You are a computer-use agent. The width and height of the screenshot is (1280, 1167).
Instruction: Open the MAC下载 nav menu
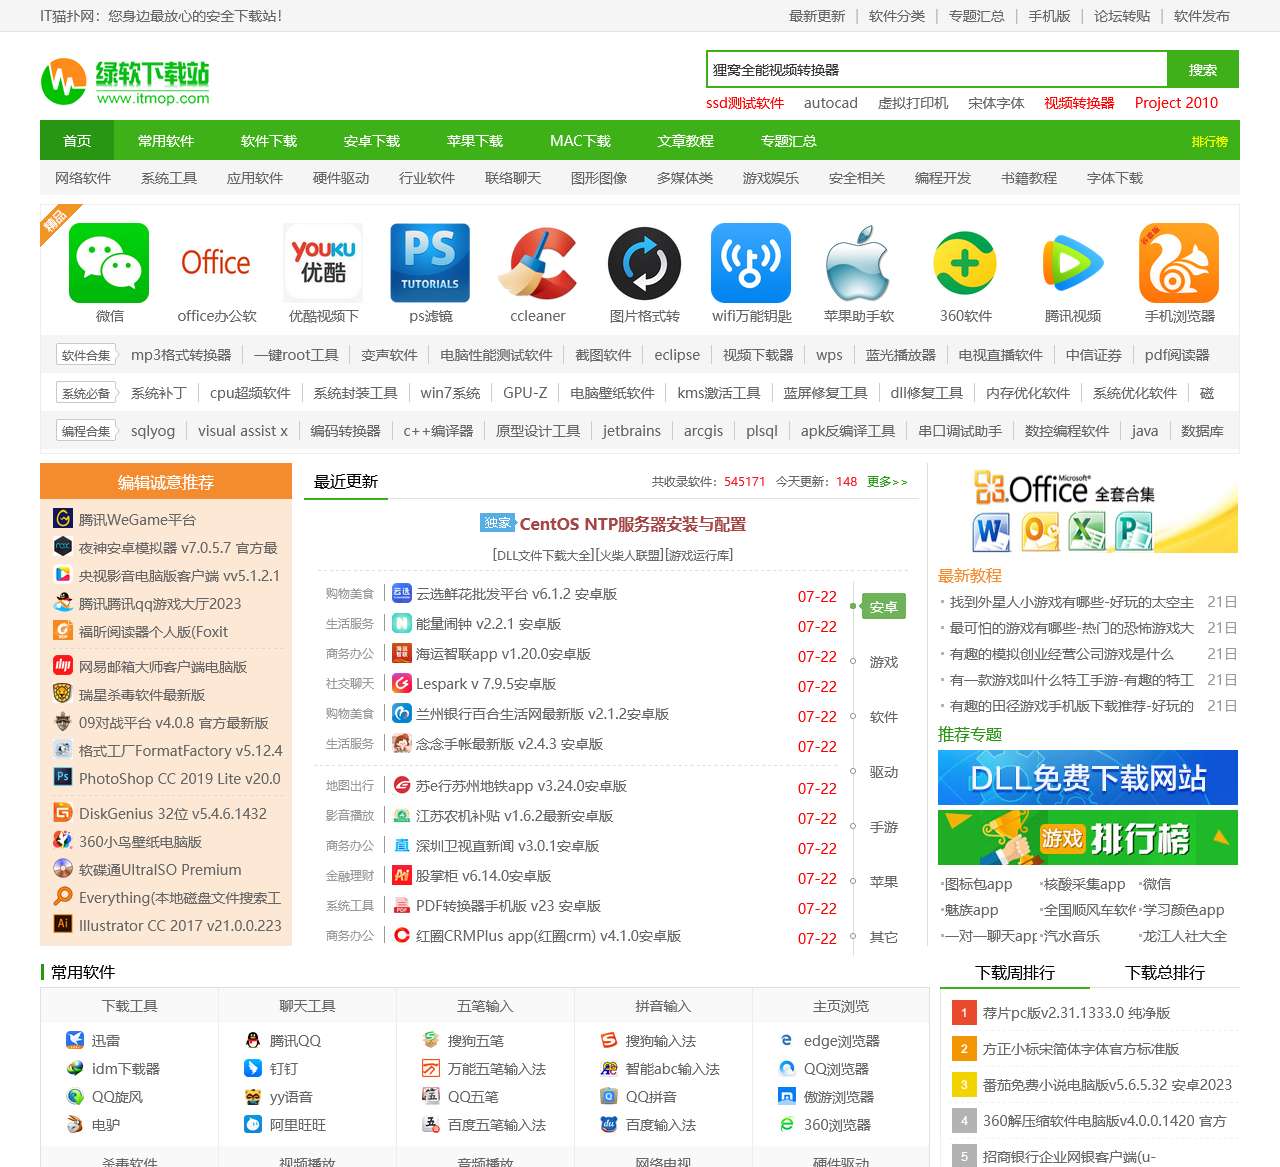(580, 141)
